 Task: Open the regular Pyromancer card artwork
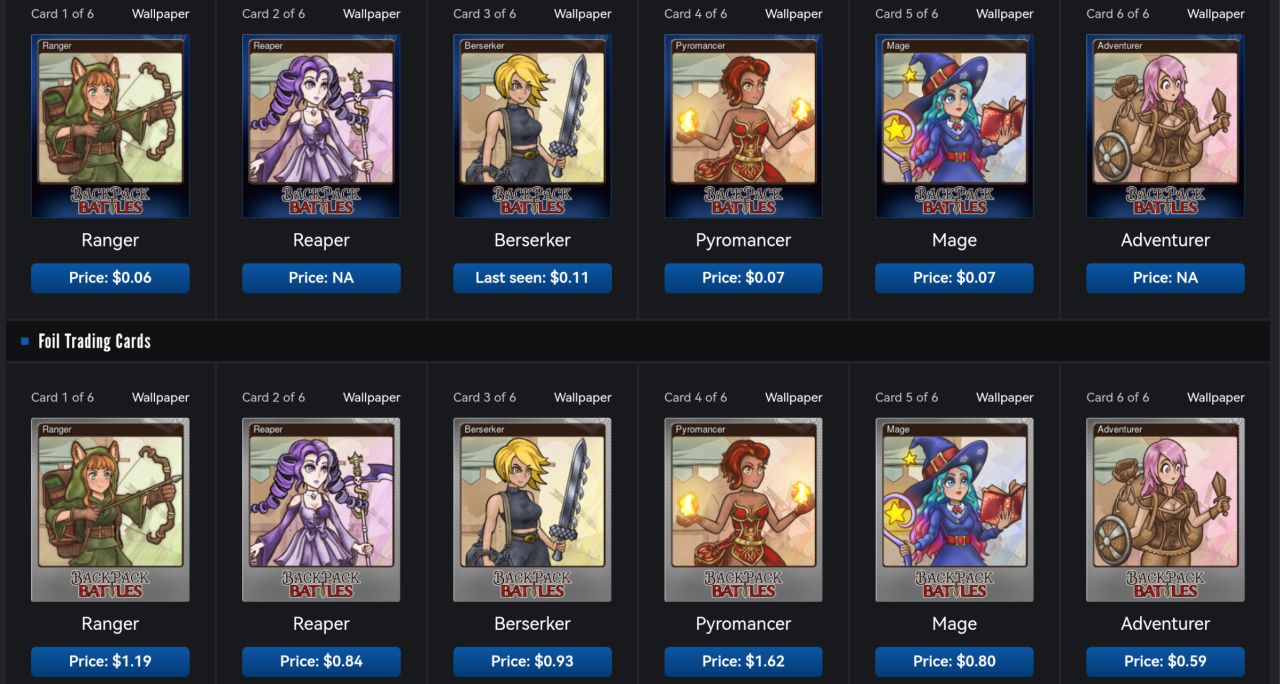click(x=743, y=126)
